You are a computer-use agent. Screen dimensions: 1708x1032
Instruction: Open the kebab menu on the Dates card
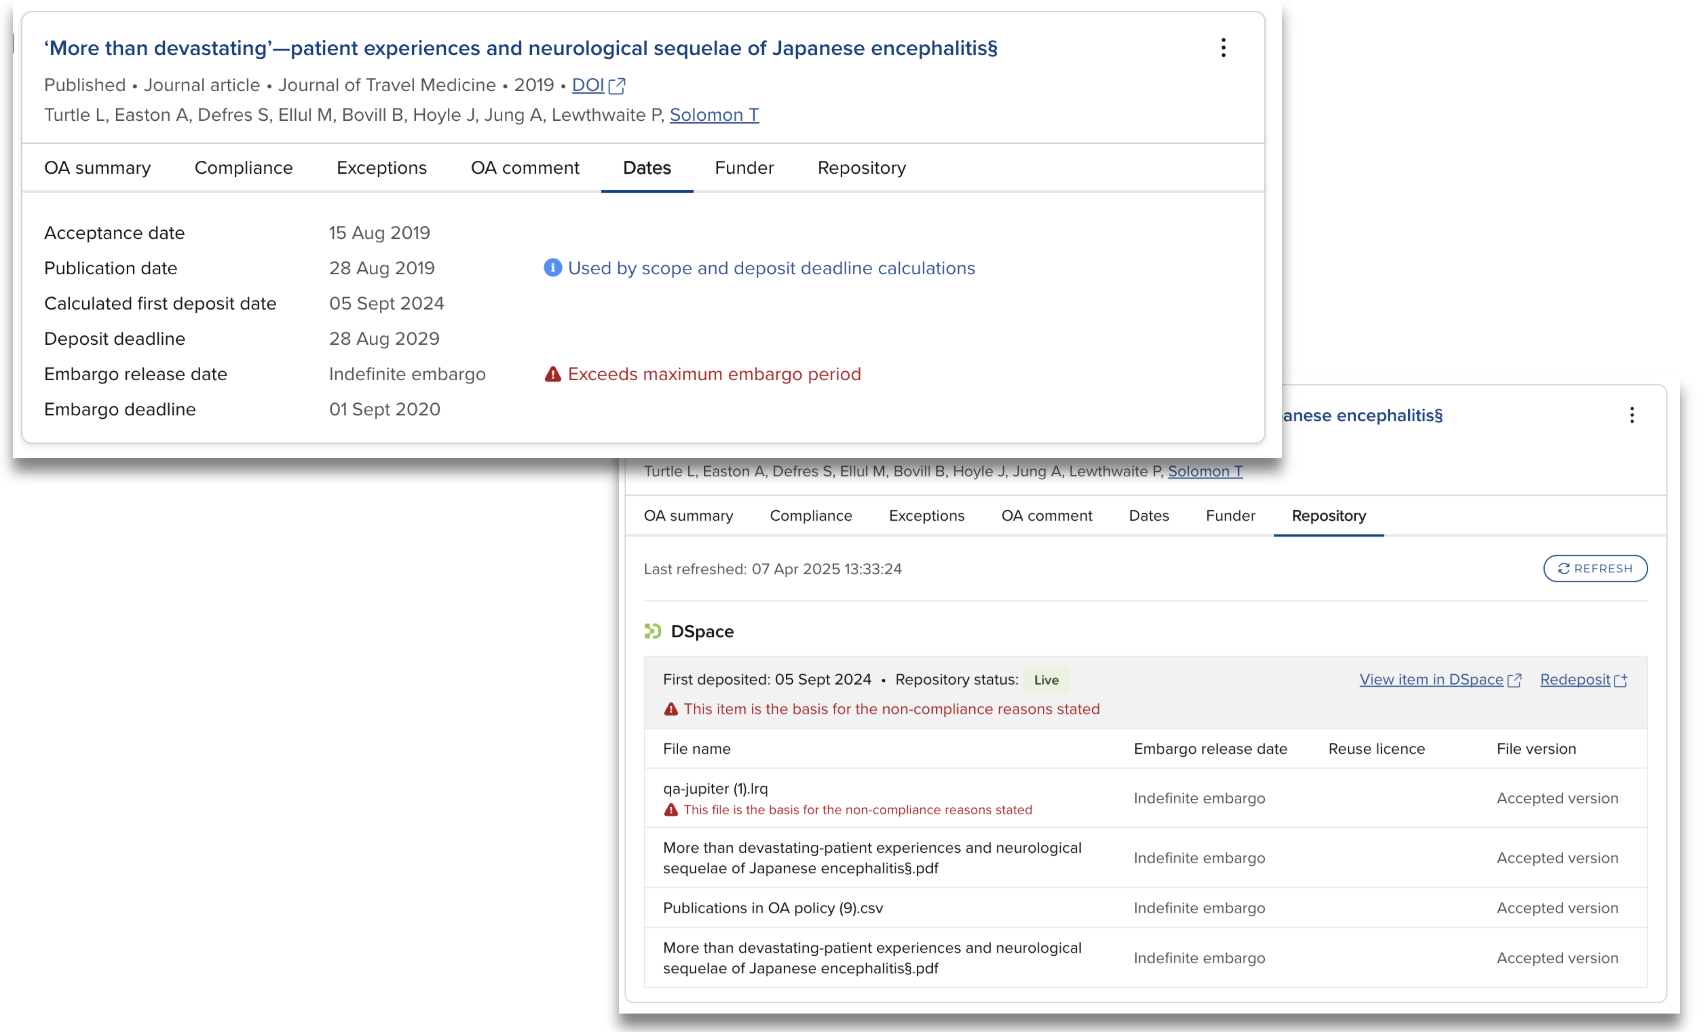tap(1223, 48)
